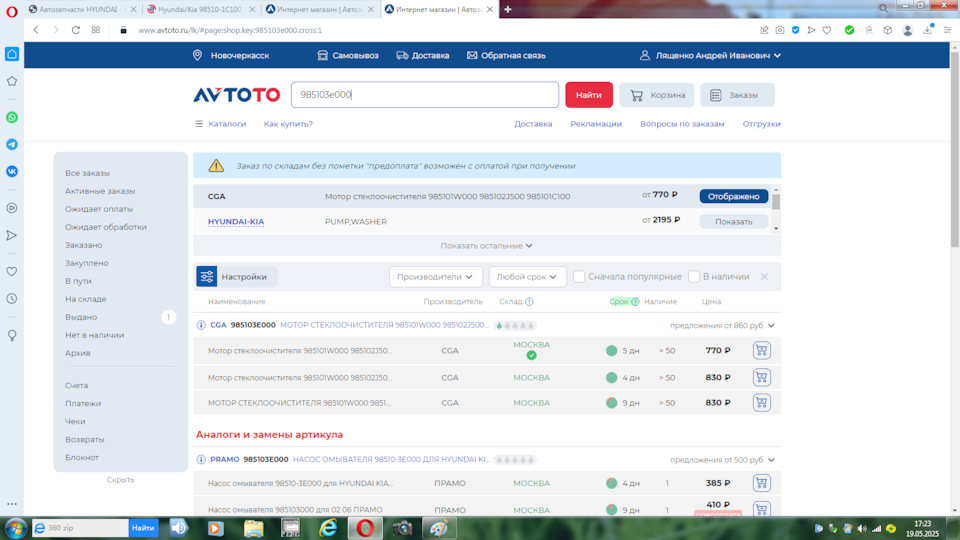Add 4-day 830 ₽ CGA item to cart
The image size is (960, 540).
tap(762, 377)
